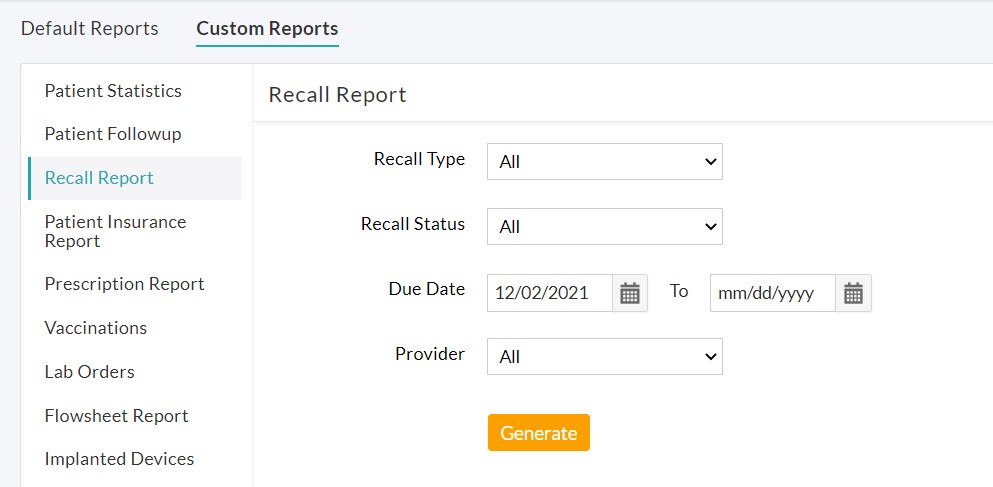Open calendar picker for Due Date start
Image resolution: width=993 pixels, height=487 pixels.
(x=629, y=293)
